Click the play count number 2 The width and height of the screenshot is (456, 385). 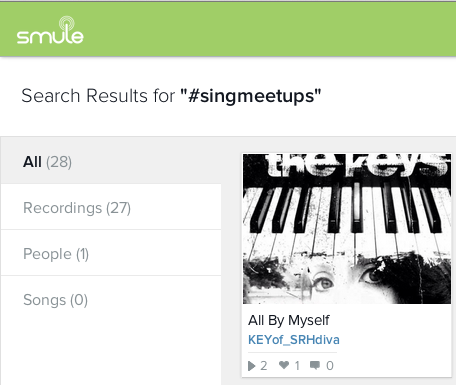click(264, 366)
